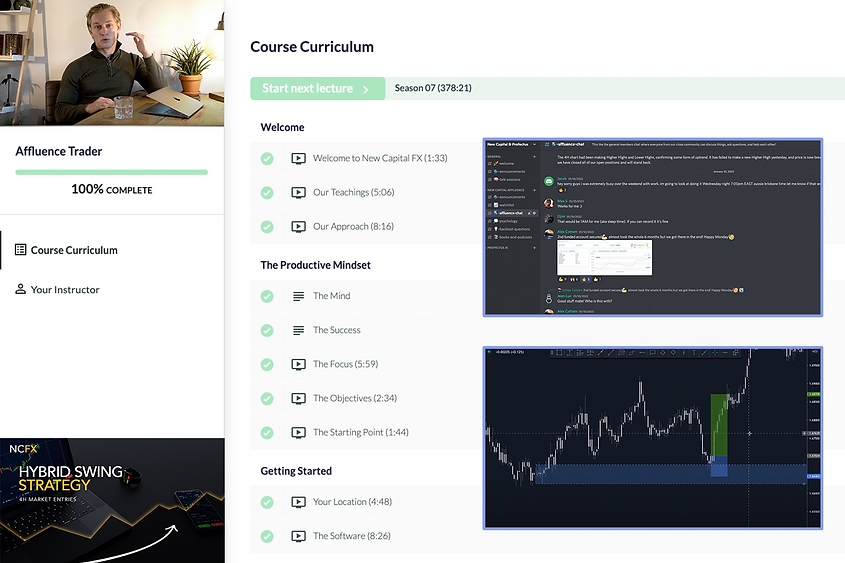The width and height of the screenshot is (845, 563).
Task: Click the Getting Started section heading
Action: coord(296,471)
